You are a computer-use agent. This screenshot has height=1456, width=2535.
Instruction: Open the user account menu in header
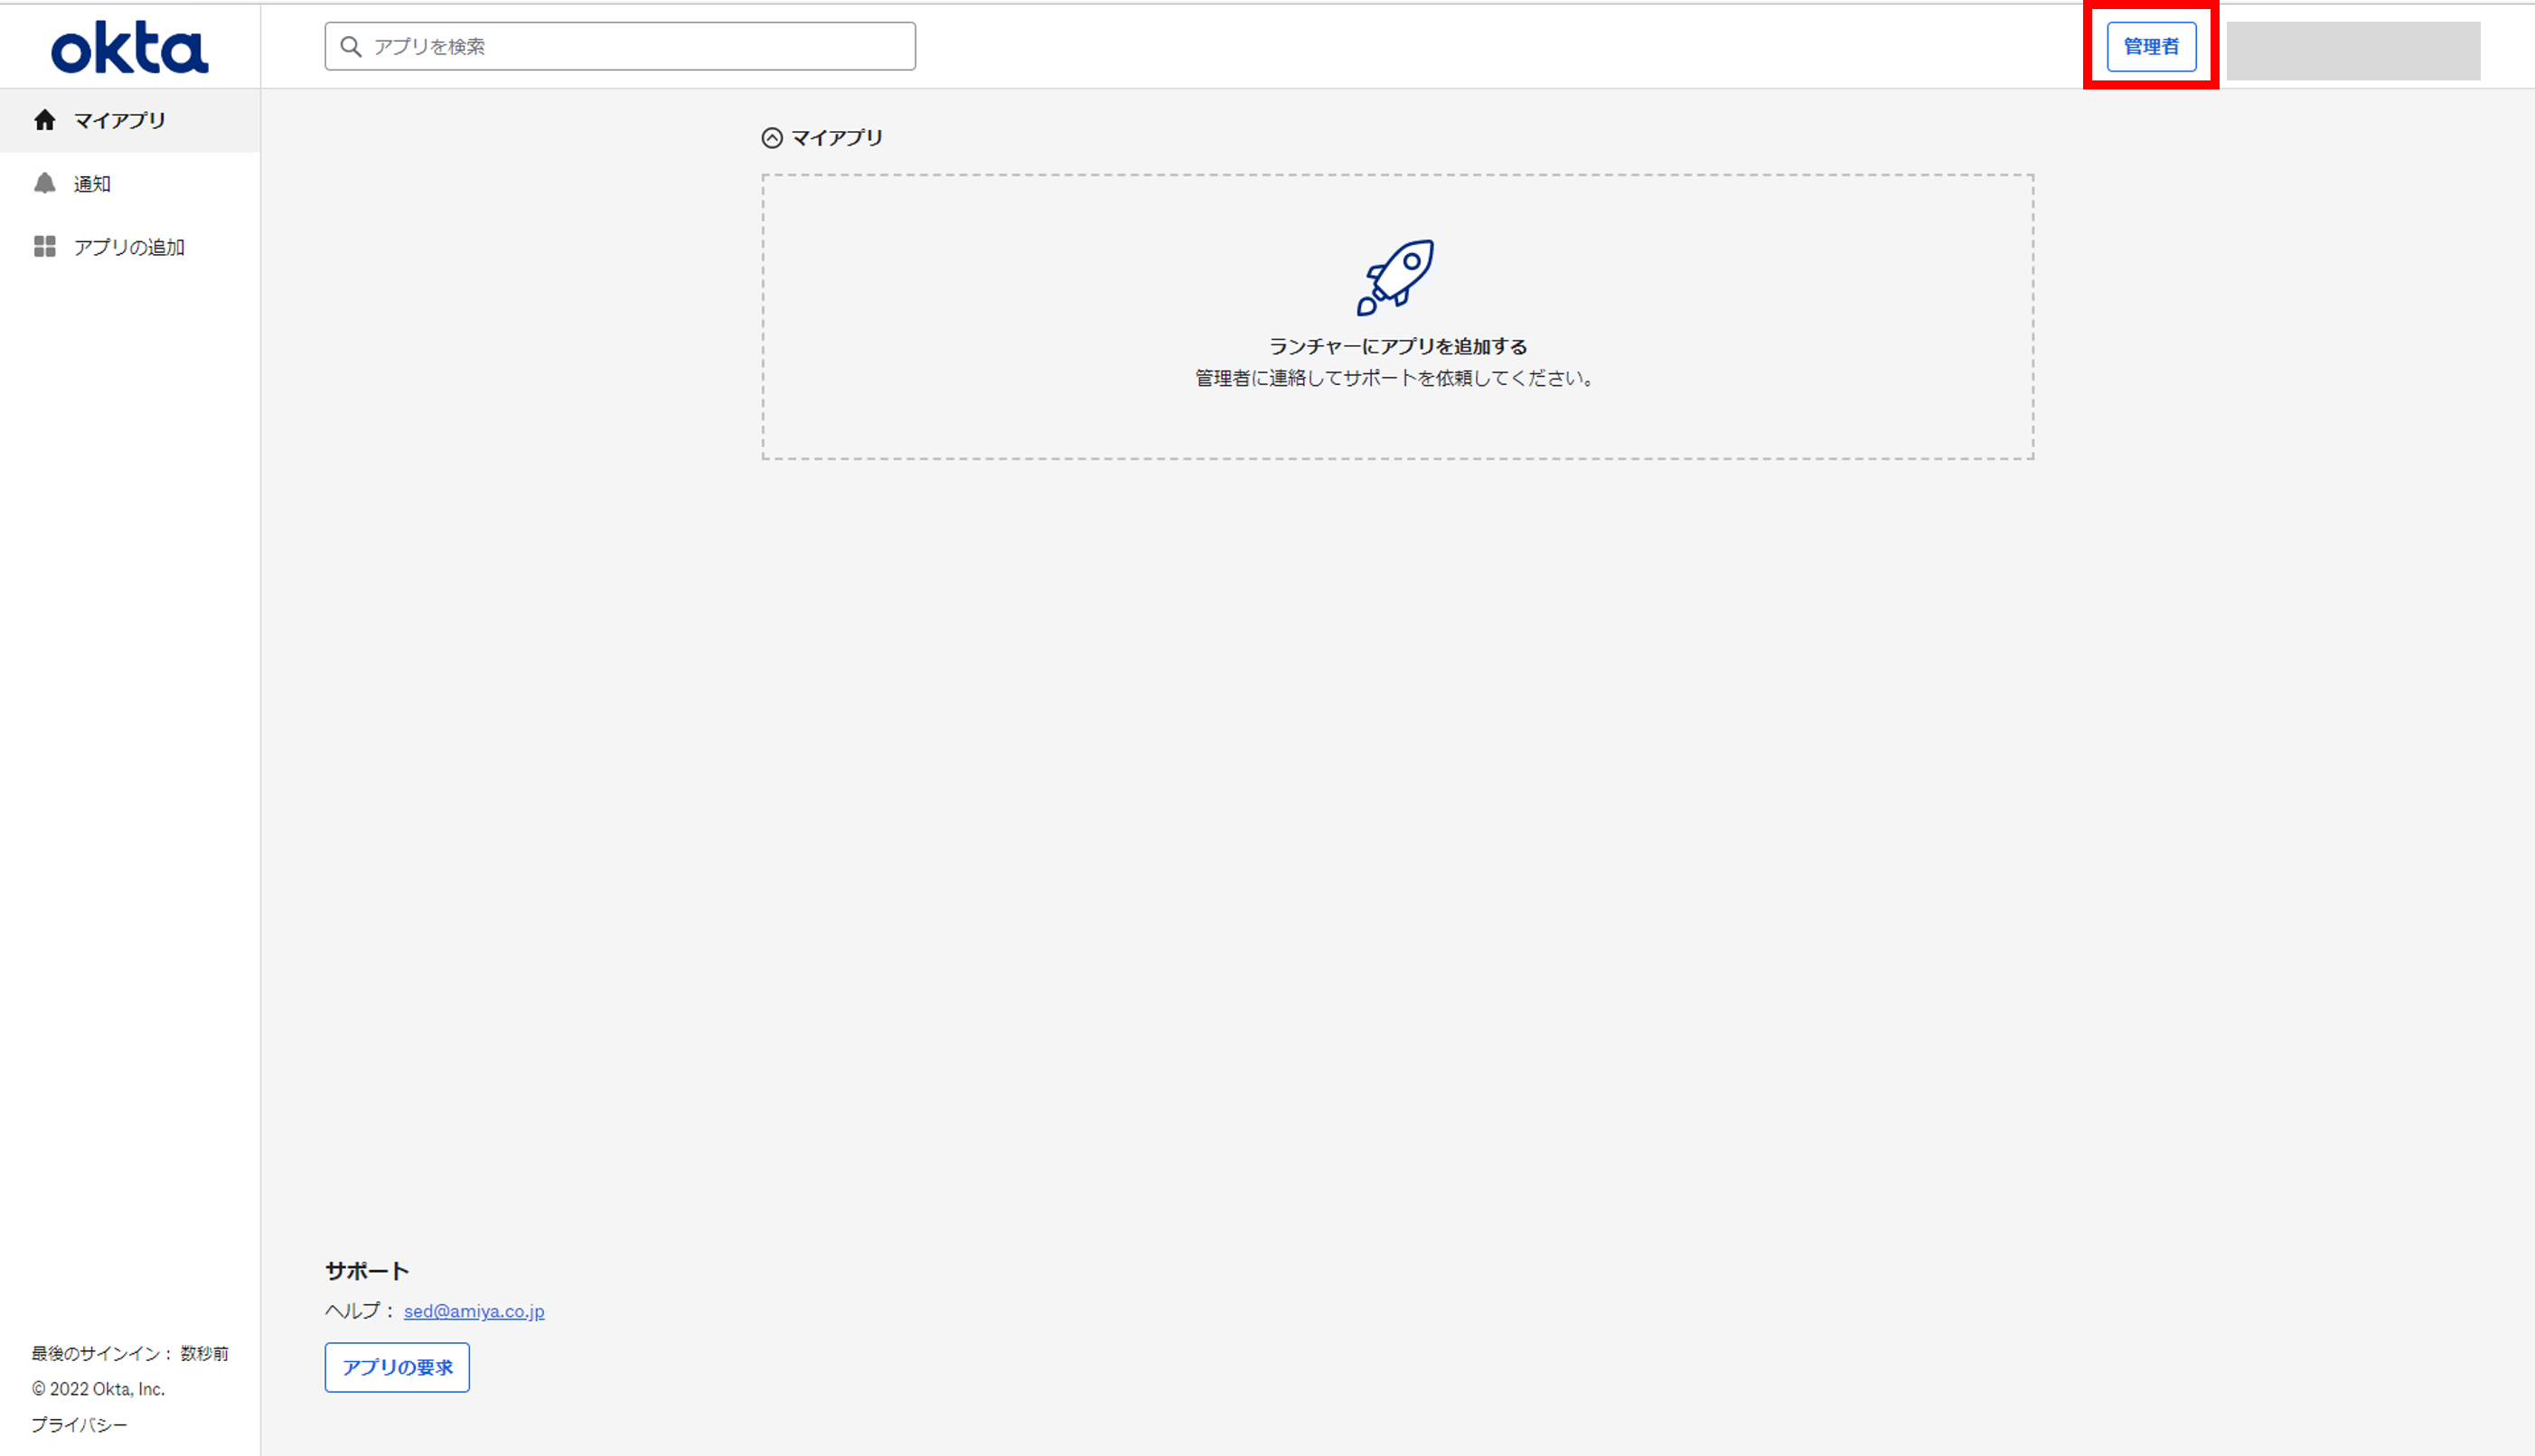pyautogui.click(x=2353, y=51)
